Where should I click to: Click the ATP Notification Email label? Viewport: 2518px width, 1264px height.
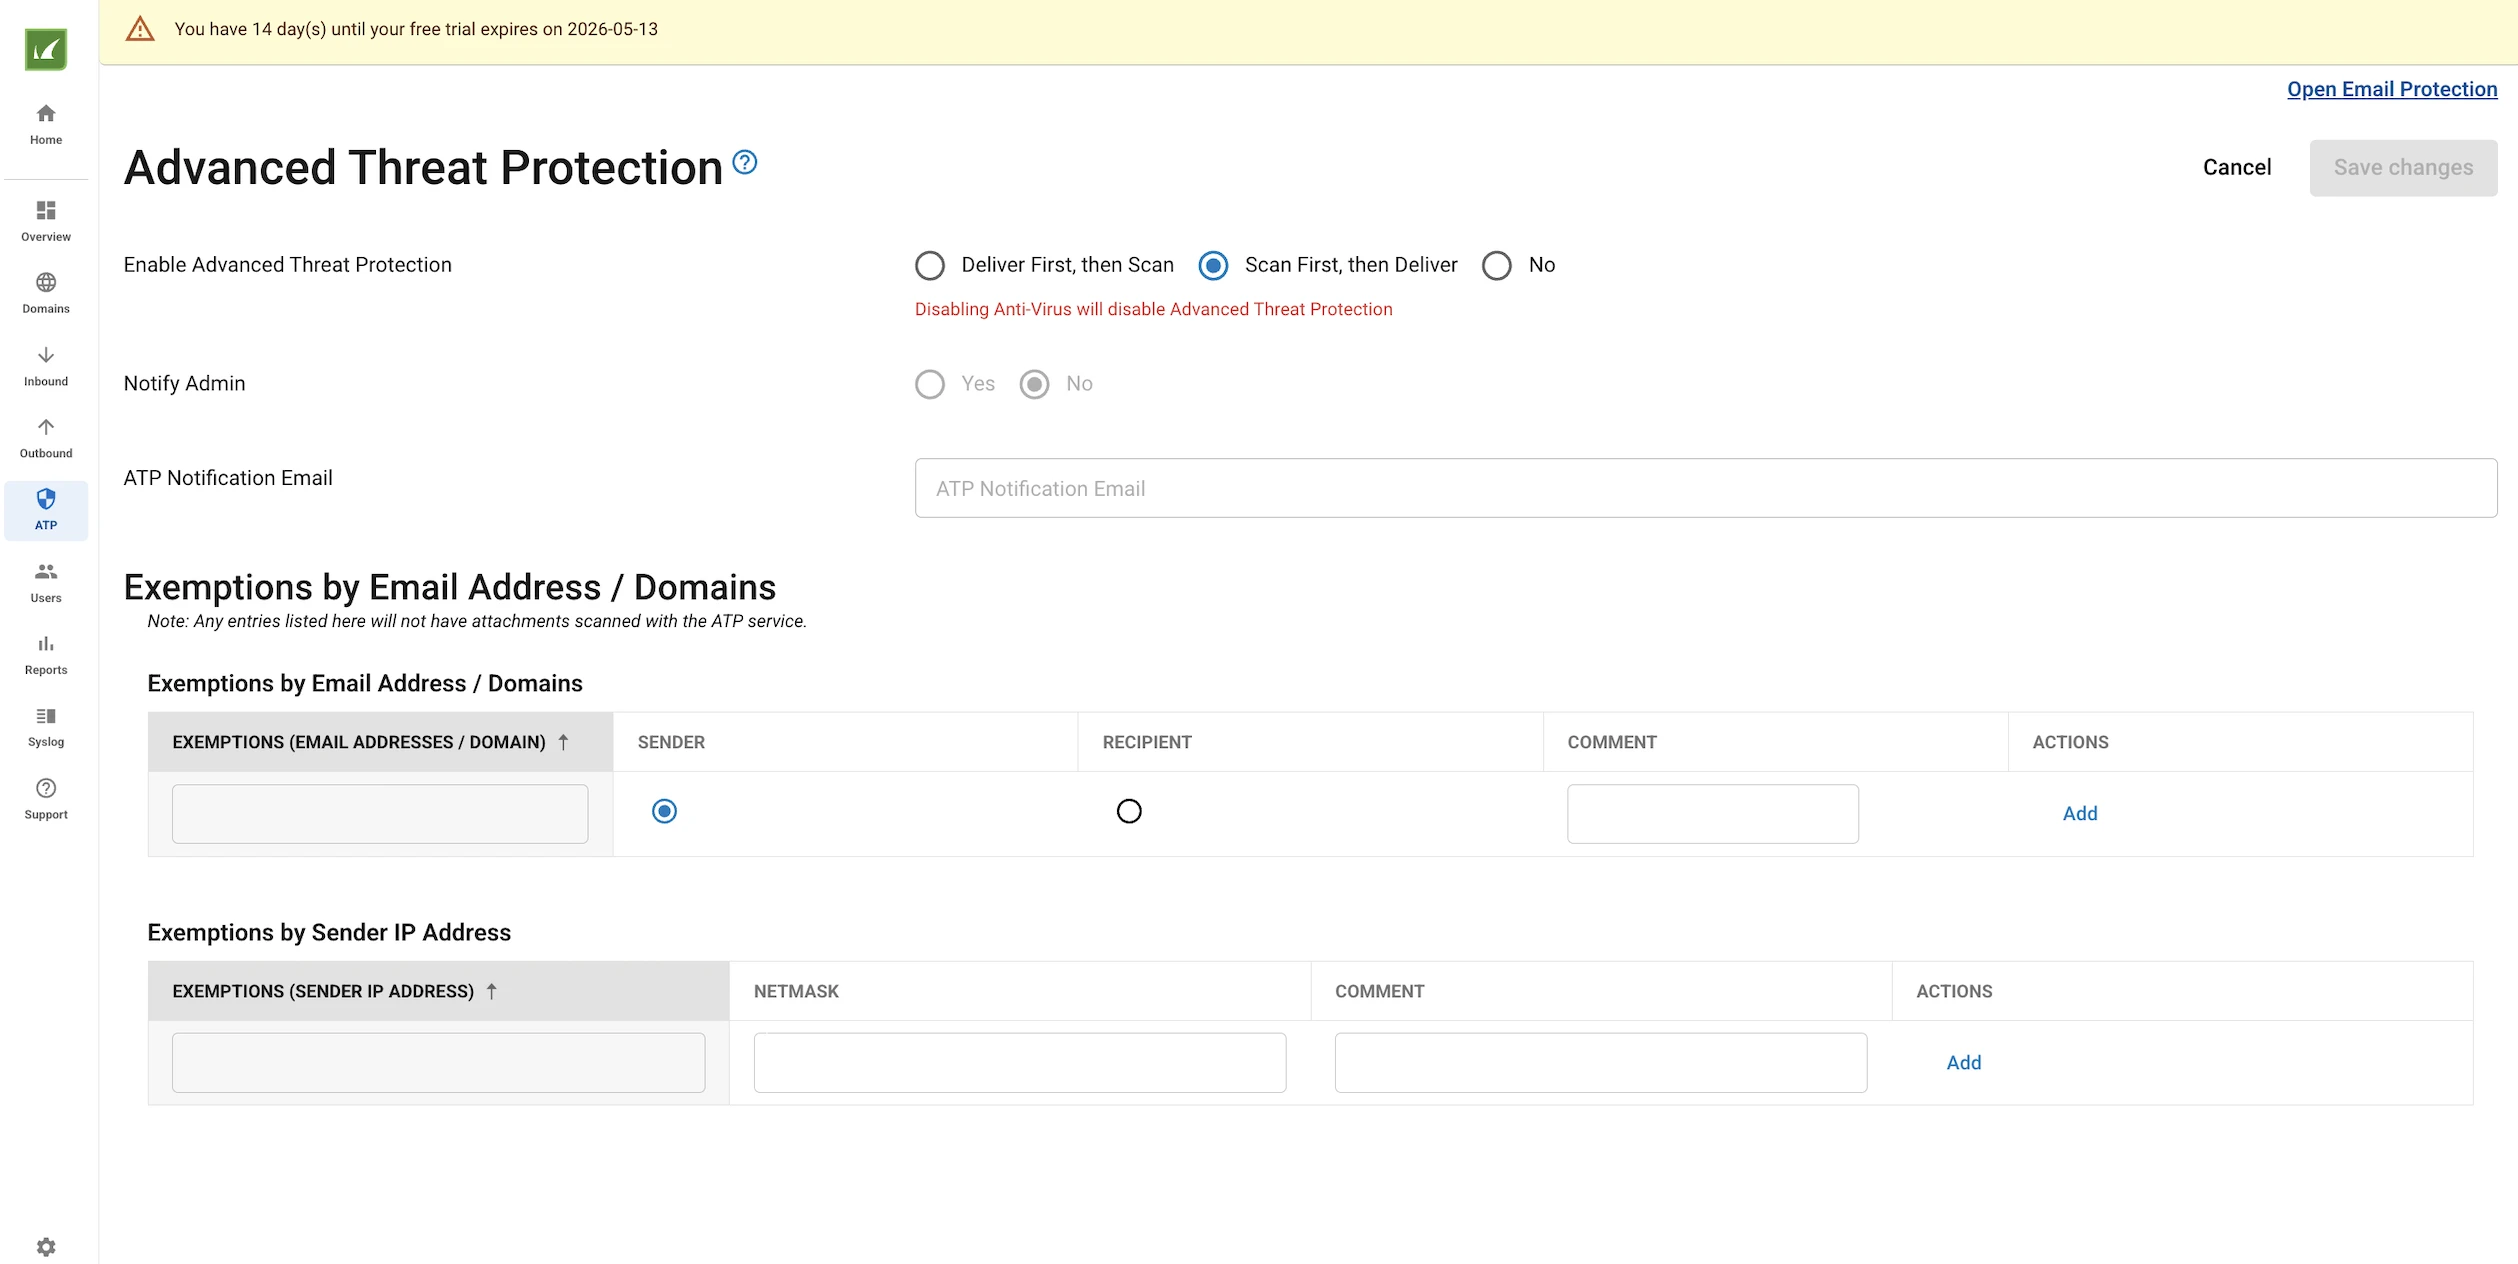[x=228, y=478]
